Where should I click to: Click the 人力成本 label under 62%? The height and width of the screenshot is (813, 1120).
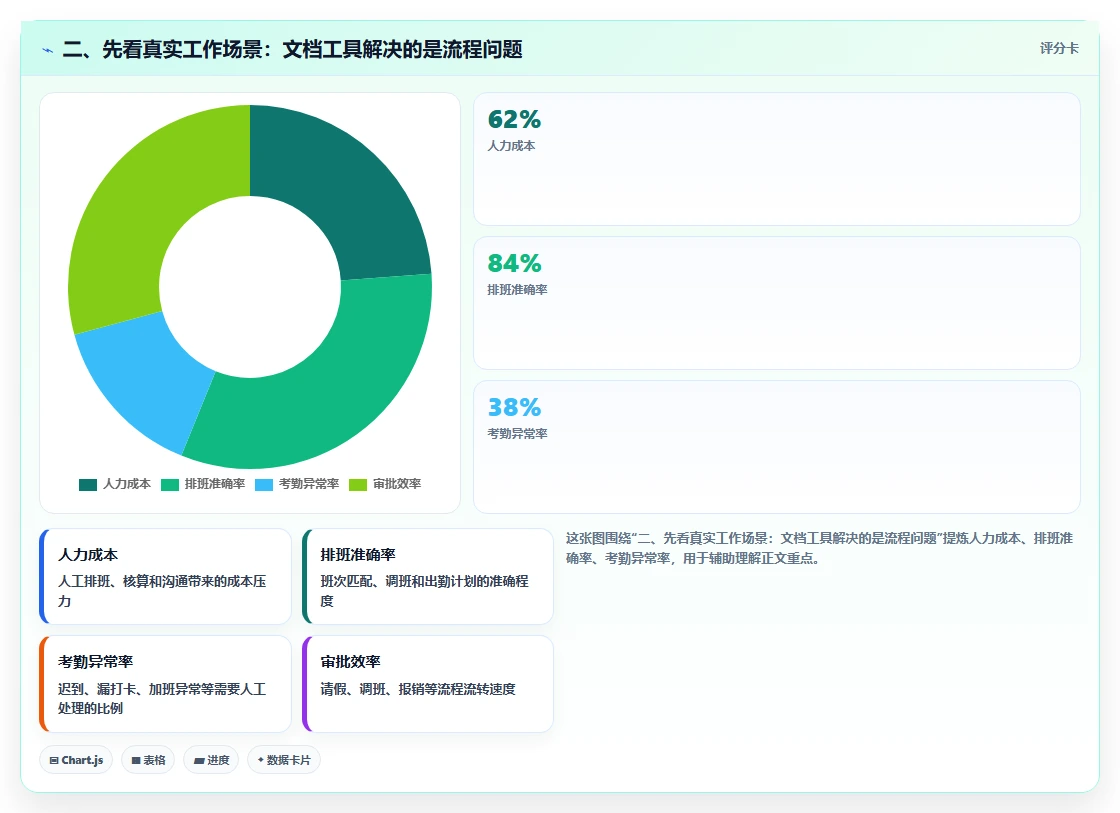pos(511,146)
